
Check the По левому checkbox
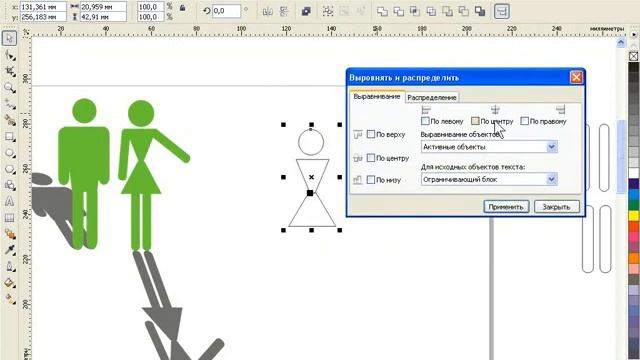click(x=425, y=121)
